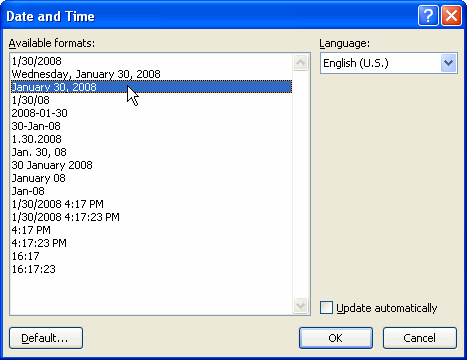Select the 16:17:23 time format
Screen dimensions: 467x360
point(152,269)
